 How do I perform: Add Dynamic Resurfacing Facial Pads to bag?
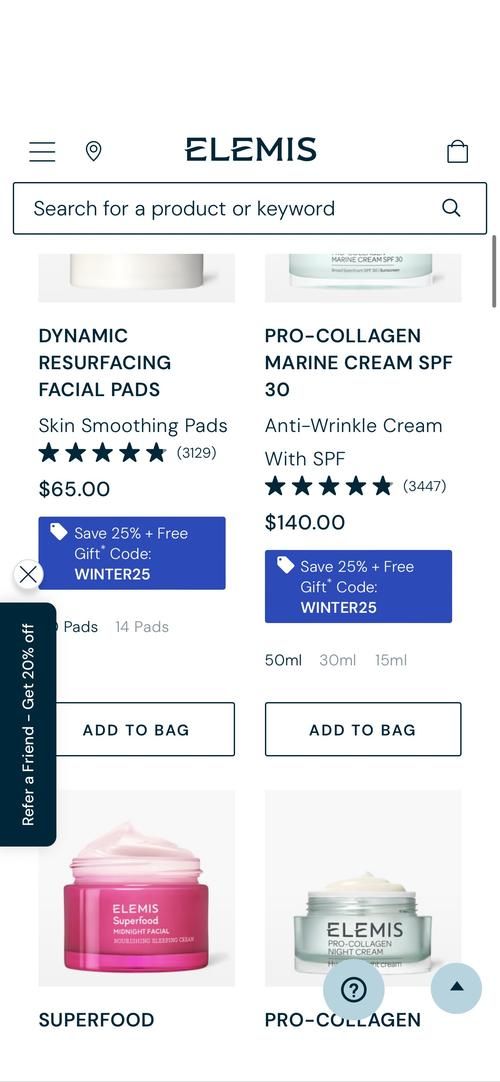[137, 729]
